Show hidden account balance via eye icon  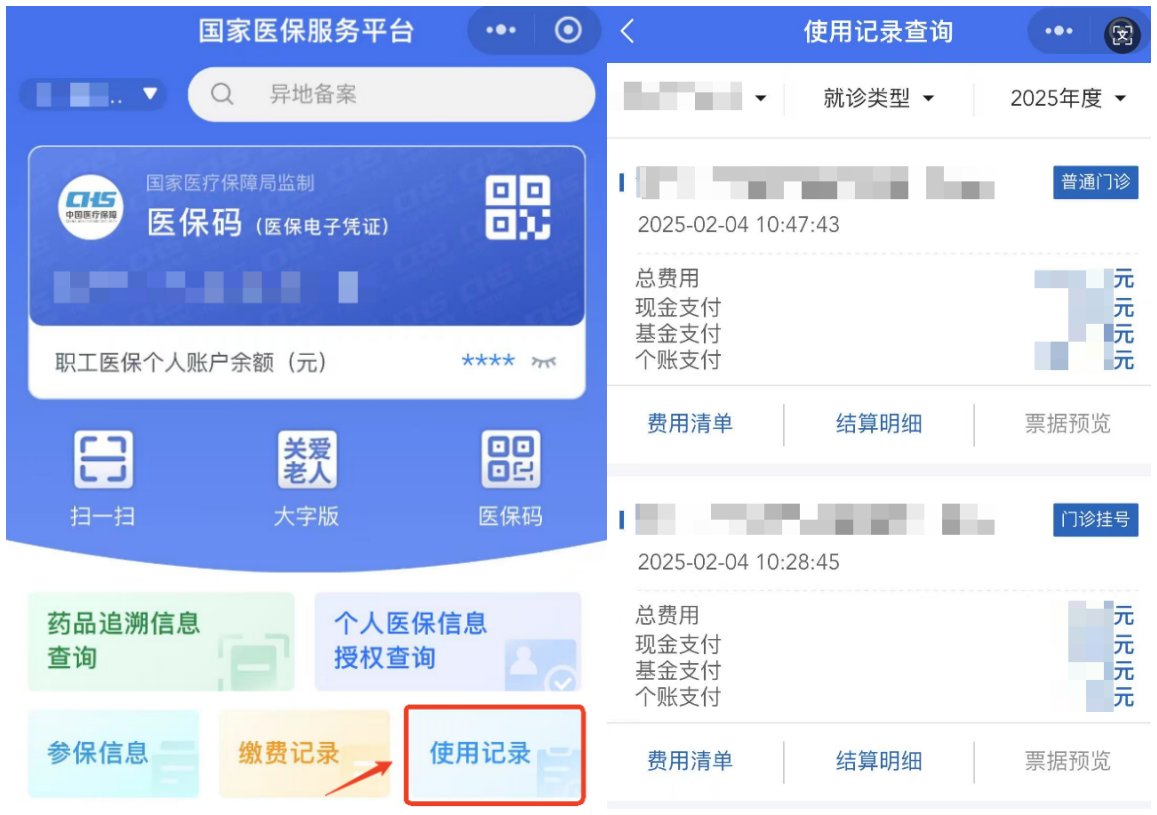pos(544,361)
